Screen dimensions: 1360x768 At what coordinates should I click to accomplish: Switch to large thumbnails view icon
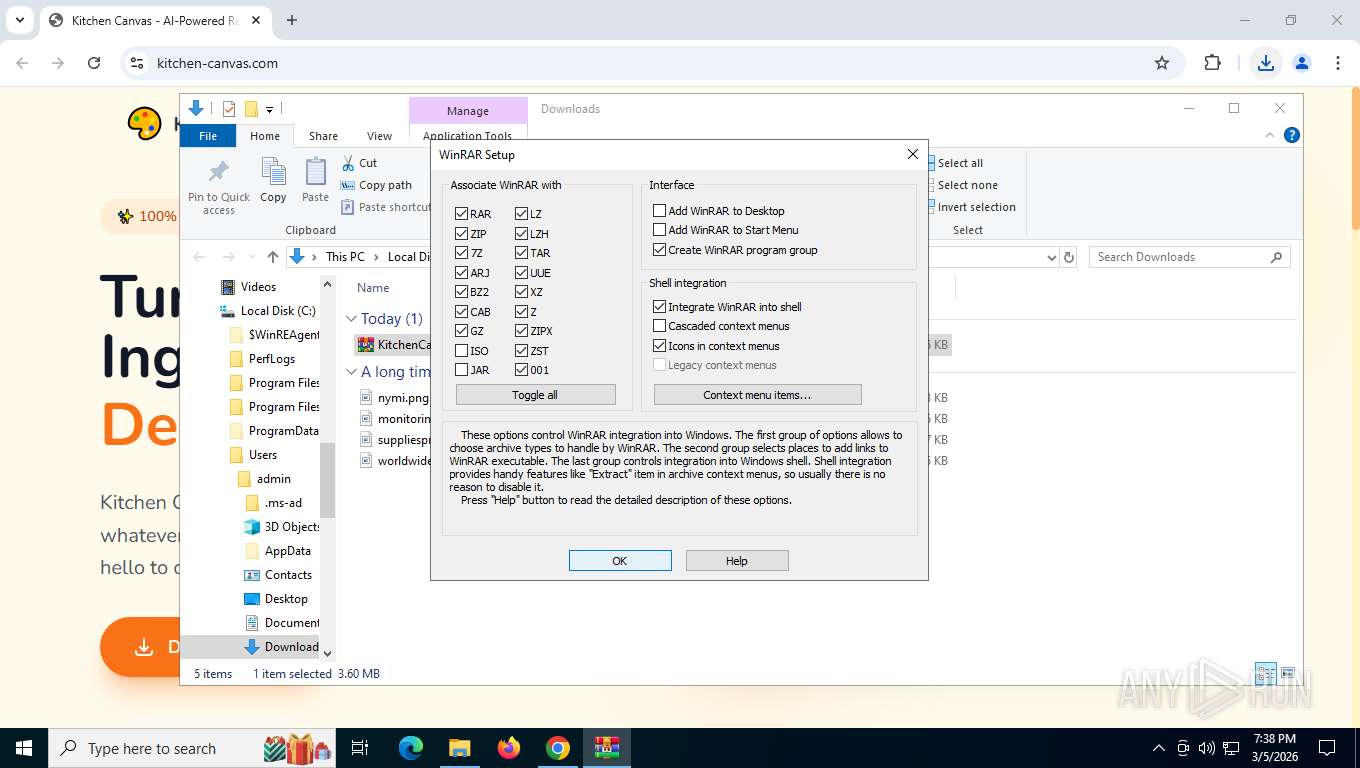(1288, 673)
